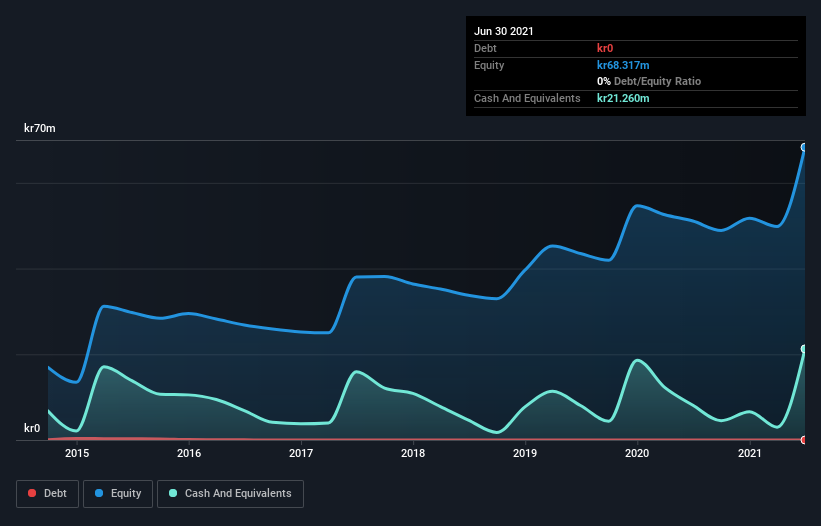Click the kr21.260m cash value in tooltip
This screenshot has height=526, width=821.
click(623, 98)
